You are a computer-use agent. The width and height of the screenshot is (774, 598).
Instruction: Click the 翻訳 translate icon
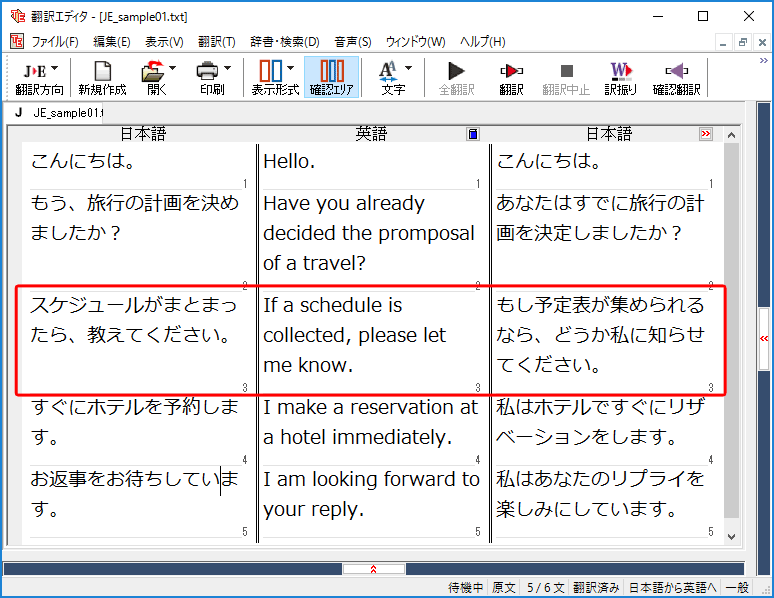(x=511, y=72)
